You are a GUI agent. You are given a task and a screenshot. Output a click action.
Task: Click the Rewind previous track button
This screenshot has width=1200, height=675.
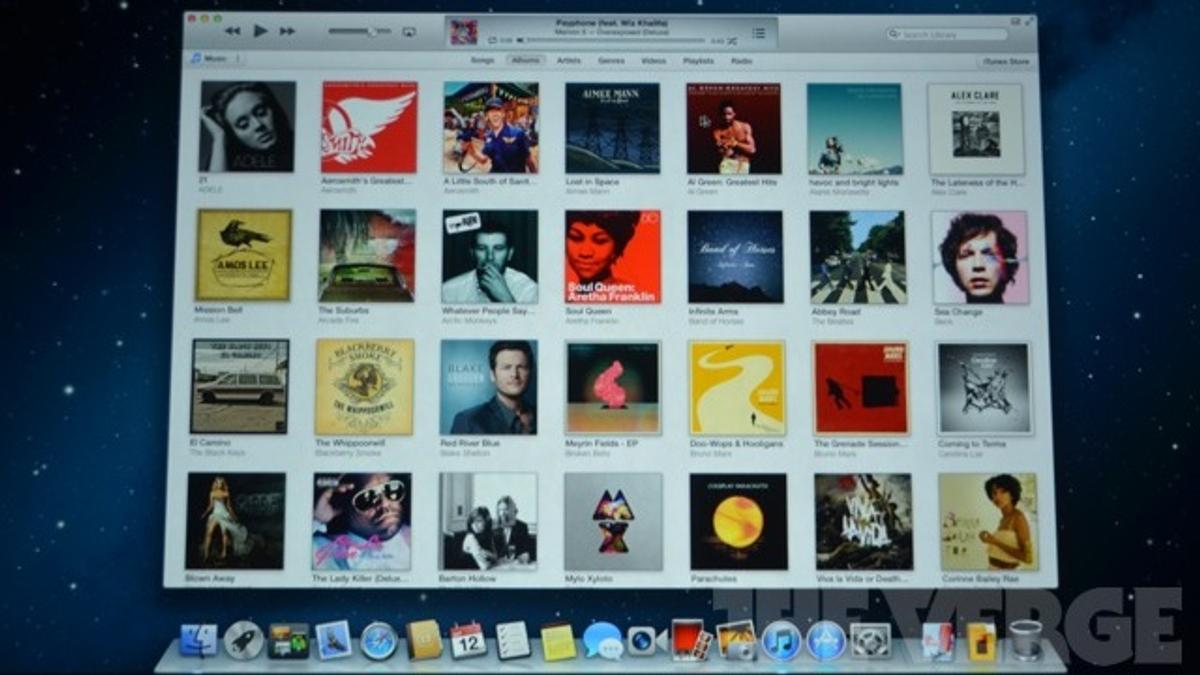point(232,31)
